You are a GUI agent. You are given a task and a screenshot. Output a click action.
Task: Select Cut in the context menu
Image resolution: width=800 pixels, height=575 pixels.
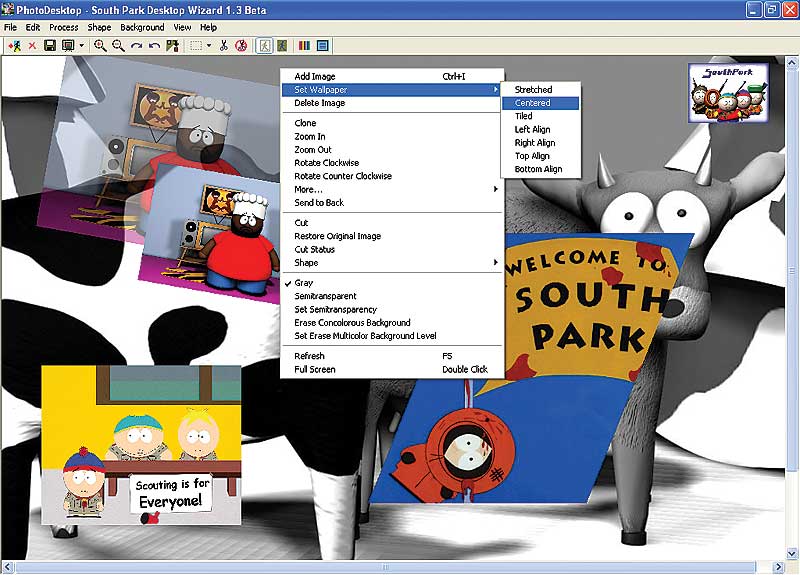pos(392,223)
